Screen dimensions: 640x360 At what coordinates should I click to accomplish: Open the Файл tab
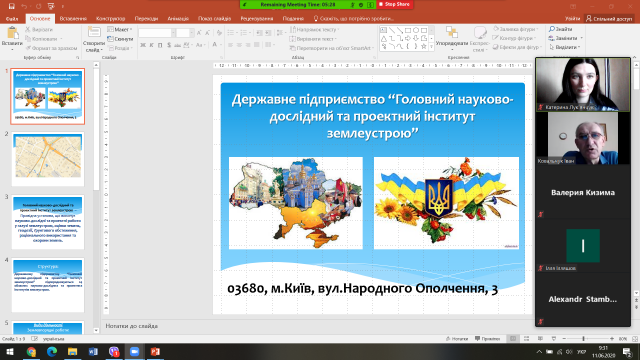pyautogui.click(x=12, y=19)
